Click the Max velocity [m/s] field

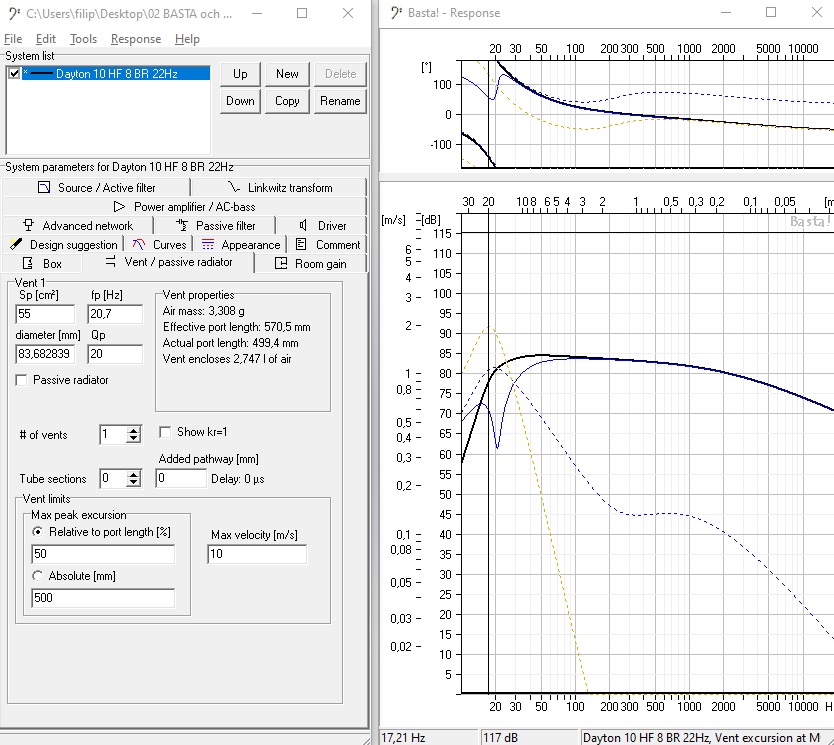point(257,554)
